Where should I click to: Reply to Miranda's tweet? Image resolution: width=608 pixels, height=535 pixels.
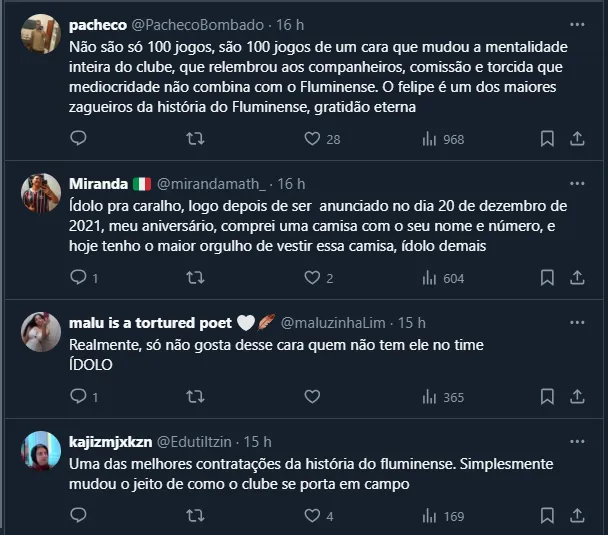click(79, 277)
